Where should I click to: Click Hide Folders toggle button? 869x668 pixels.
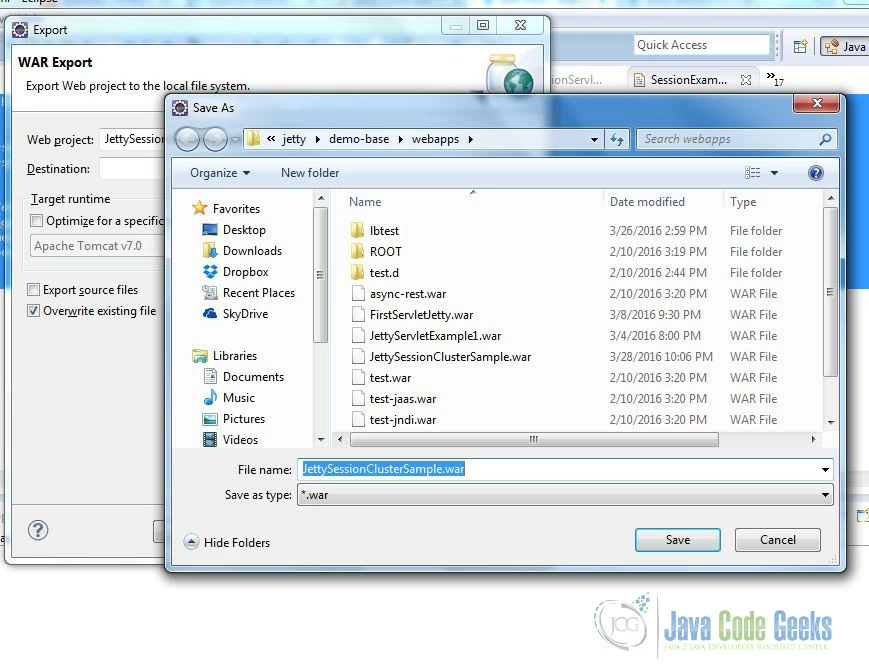coord(228,542)
